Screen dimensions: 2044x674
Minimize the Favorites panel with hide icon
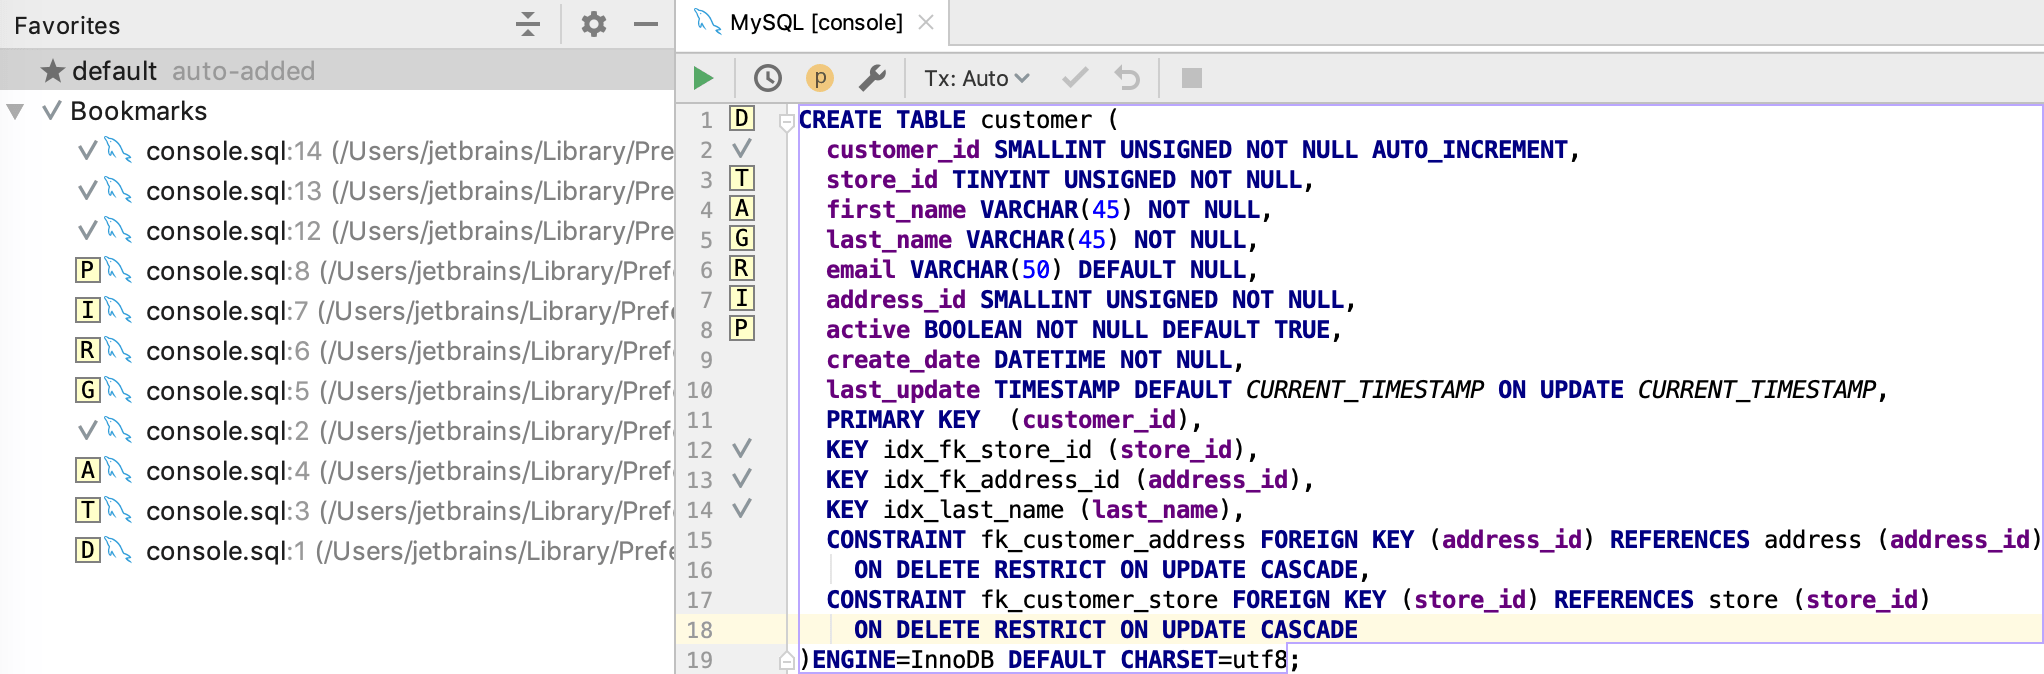646,24
